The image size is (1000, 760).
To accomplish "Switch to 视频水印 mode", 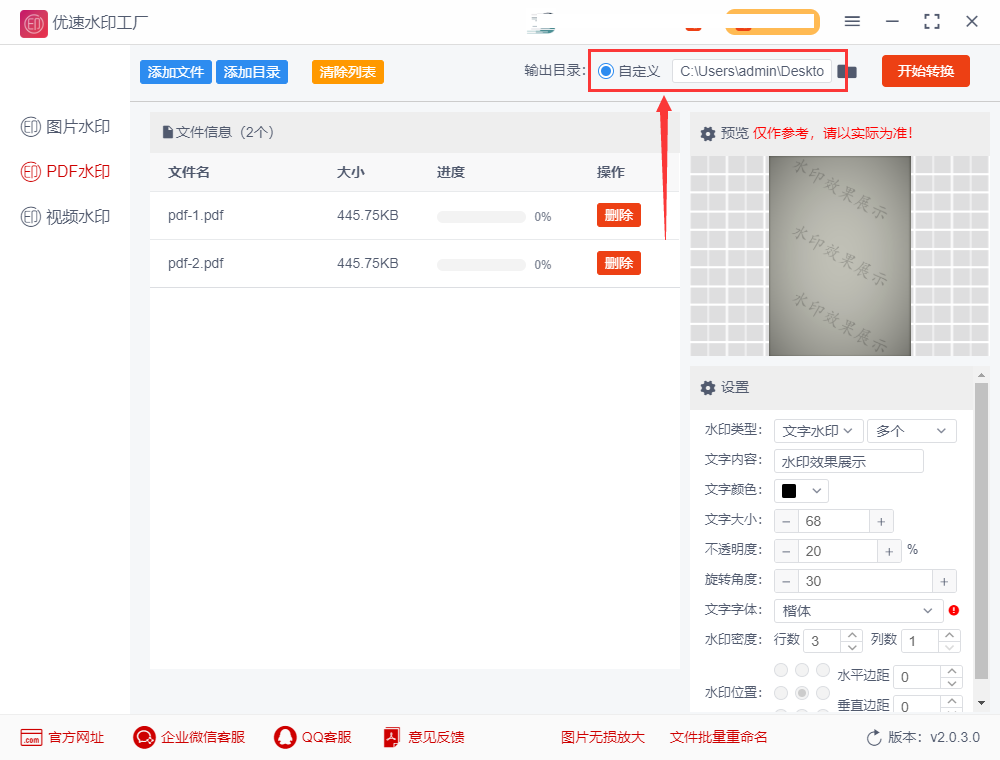I will pos(66,217).
